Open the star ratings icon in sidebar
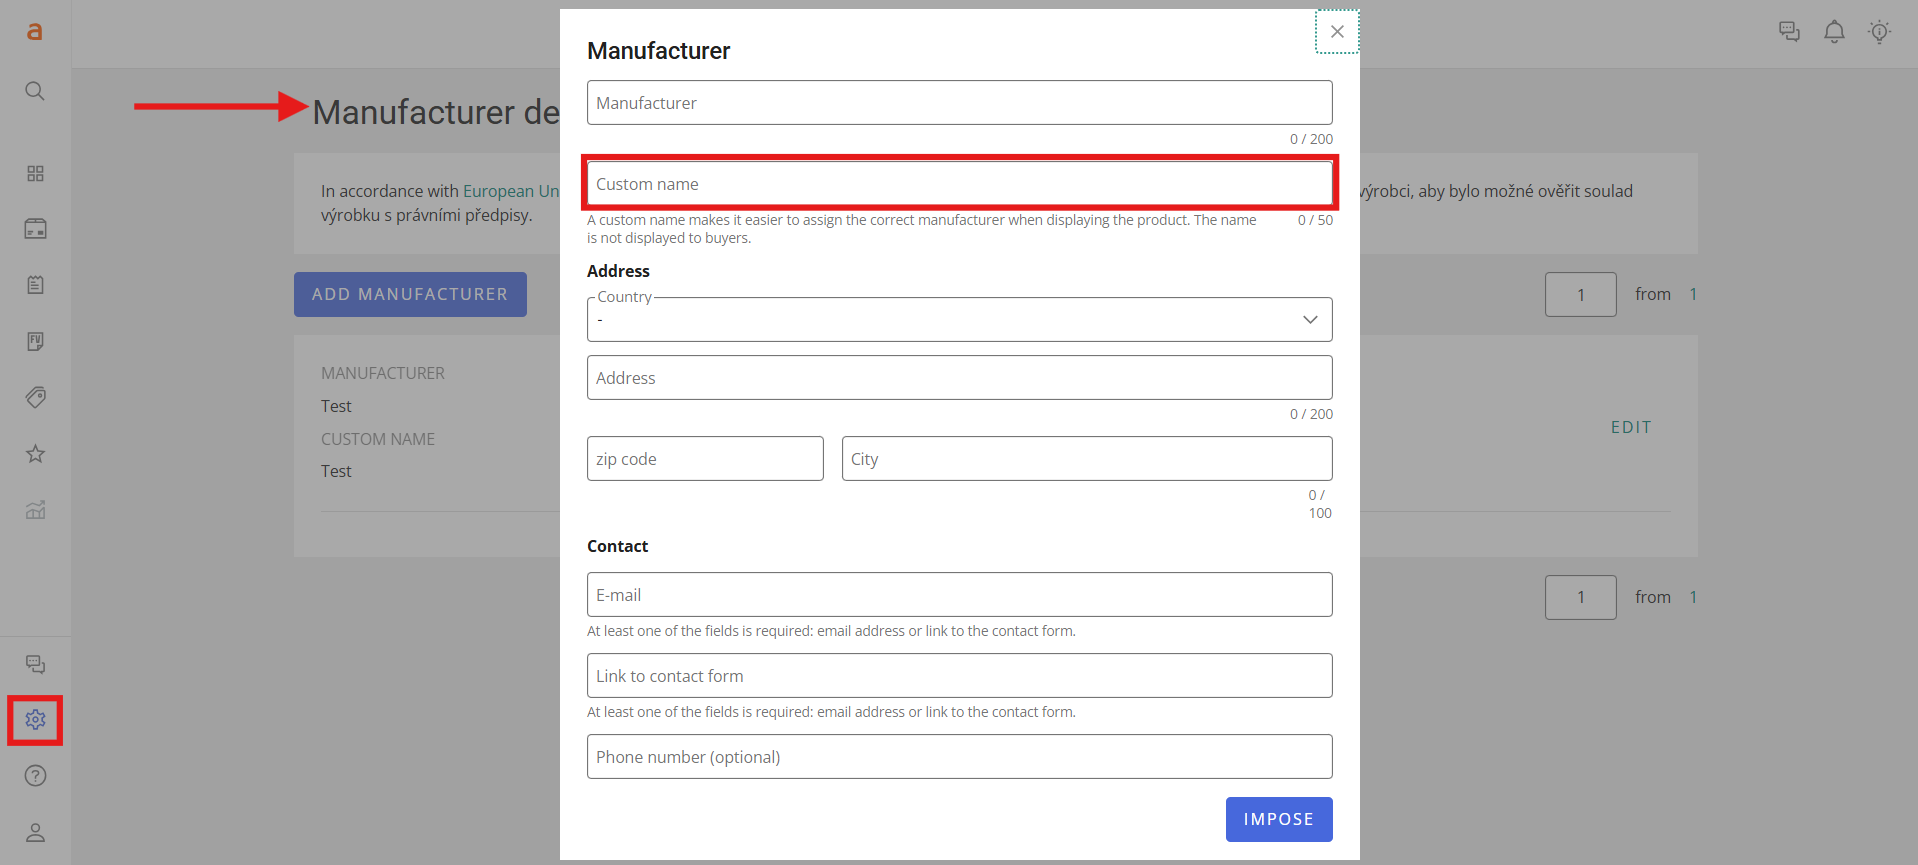Image resolution: width=1918 pixels, height=865 pixels. [x=35, y=454]
